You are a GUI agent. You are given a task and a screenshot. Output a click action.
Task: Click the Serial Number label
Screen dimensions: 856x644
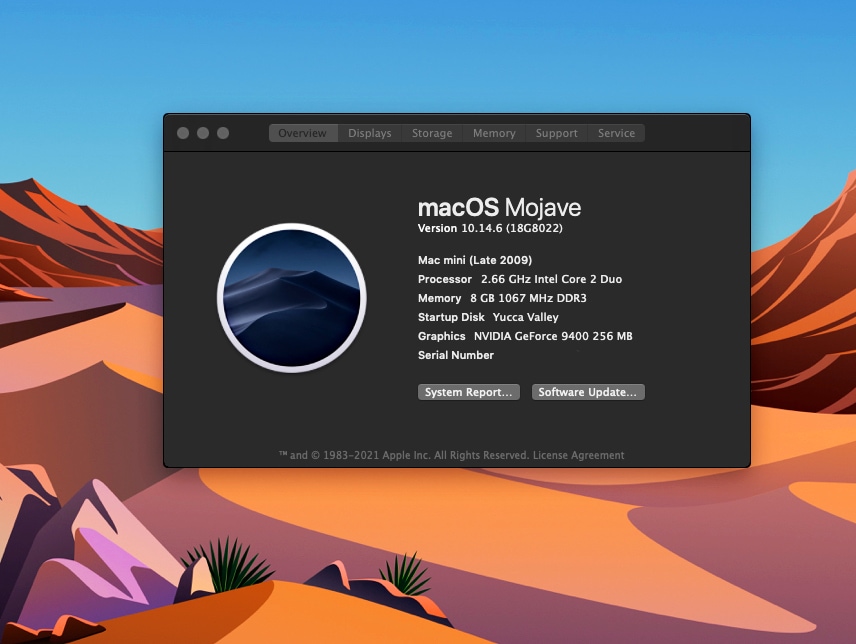pos(456,355)
